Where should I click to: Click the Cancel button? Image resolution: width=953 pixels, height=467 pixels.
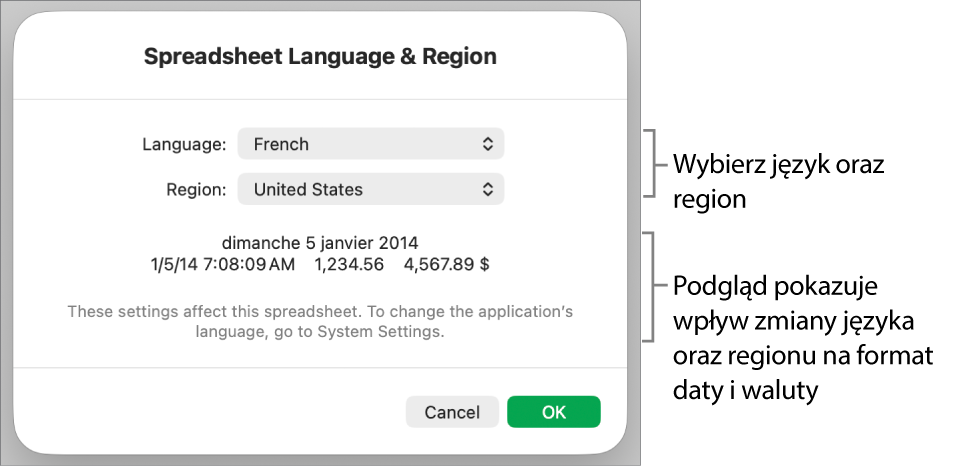click(x=452, y=412)
